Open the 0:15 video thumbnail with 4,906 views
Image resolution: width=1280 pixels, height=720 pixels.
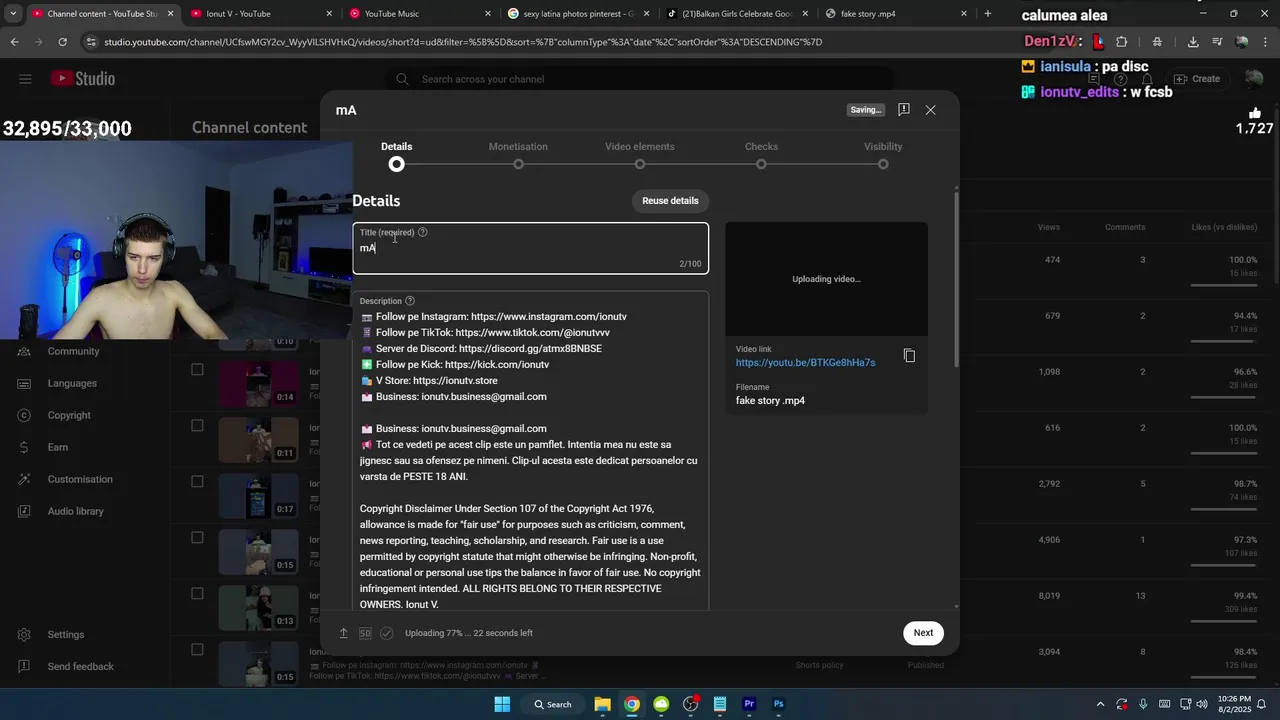pyautogui.click(x=258, y=551)
